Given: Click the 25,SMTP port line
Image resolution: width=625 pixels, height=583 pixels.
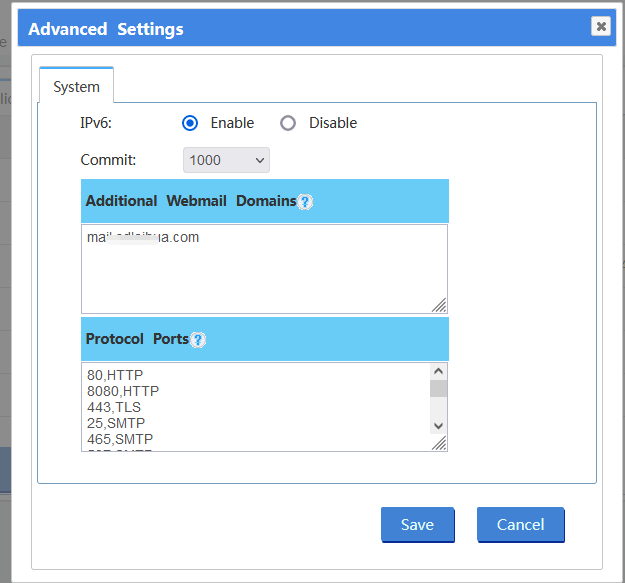Looking at the screenshot, I should tap(116, 423).
